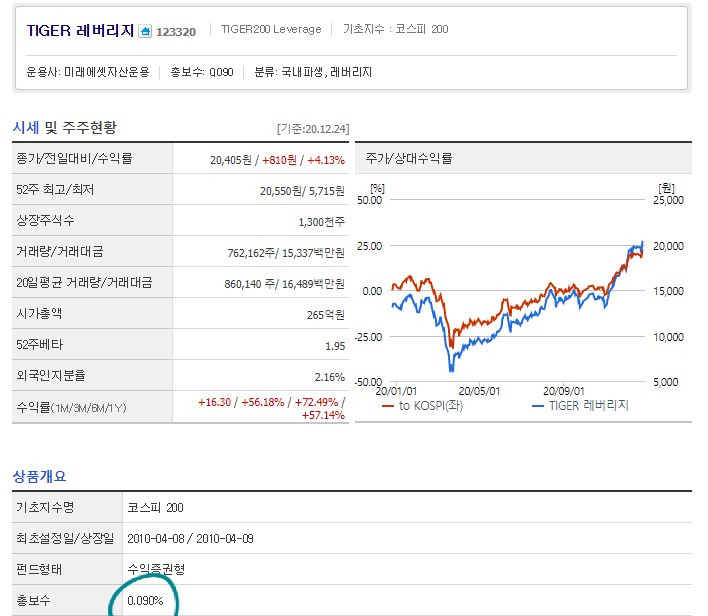Click the 52주 최고/최저 row label

(x=55, y=189)
